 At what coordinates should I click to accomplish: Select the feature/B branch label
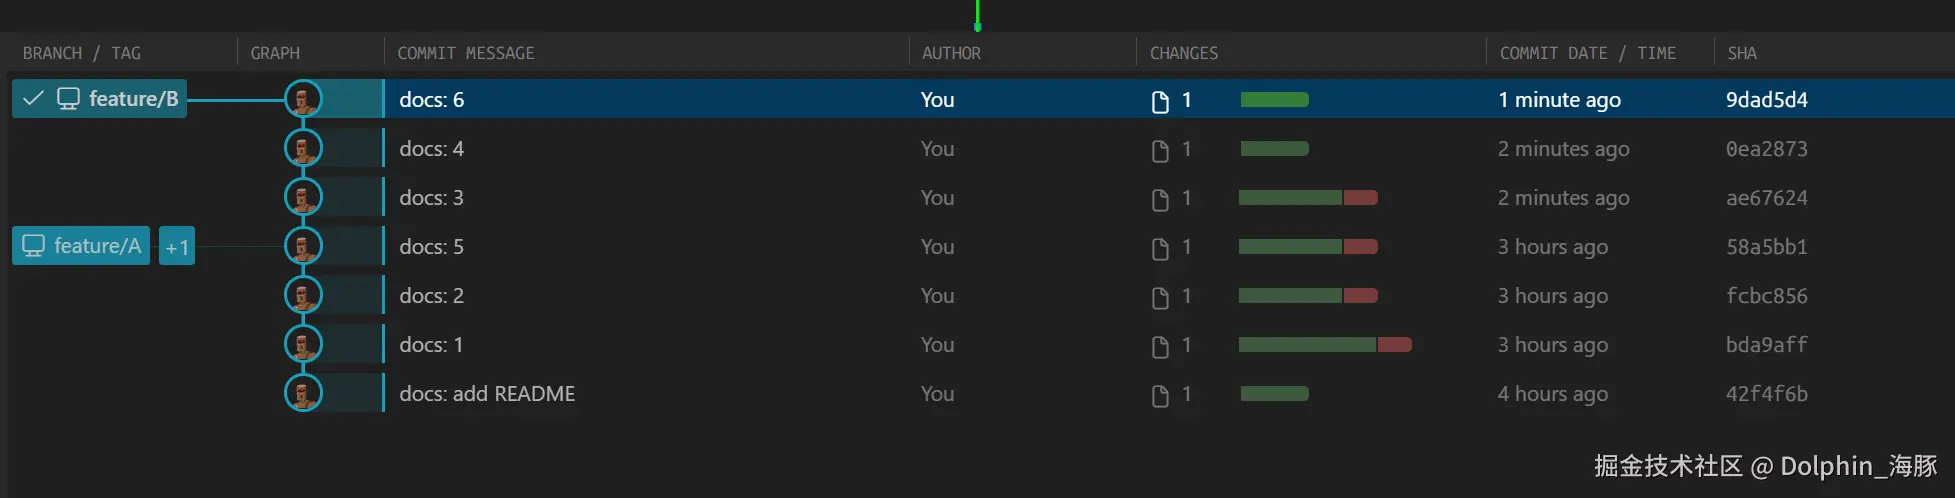pos(133,99)
